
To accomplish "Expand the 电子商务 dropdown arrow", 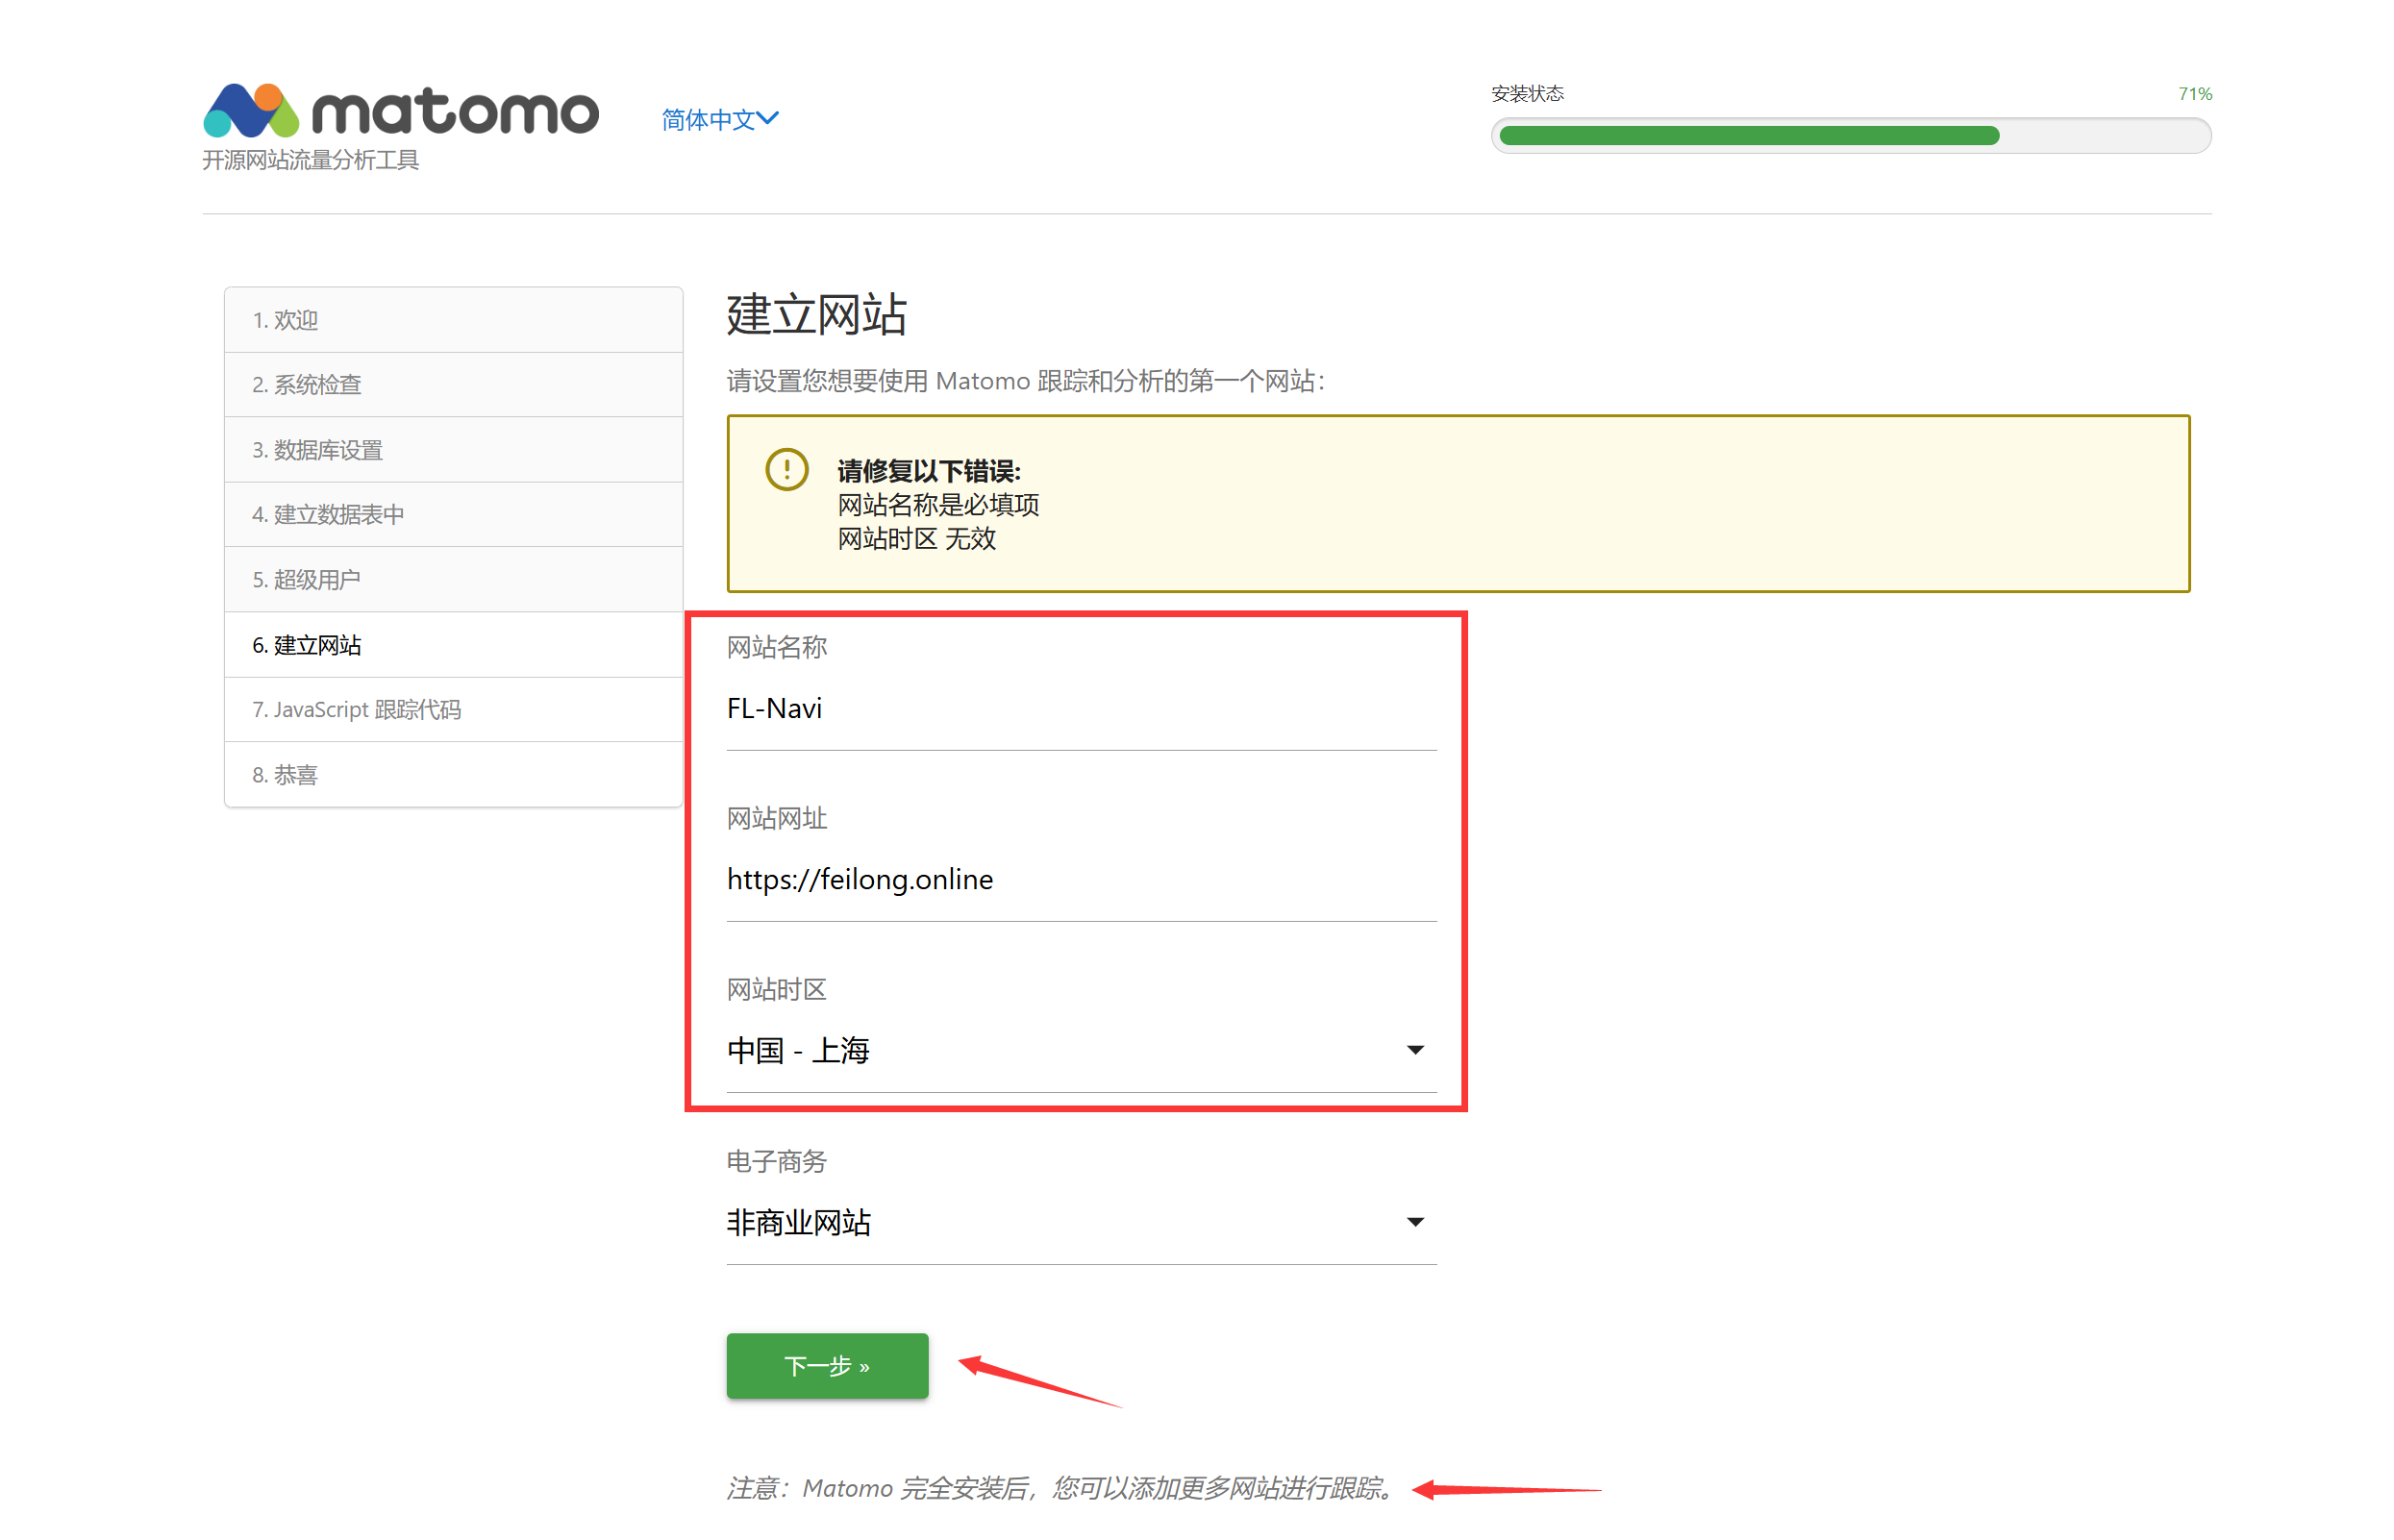I will [x=1414, y=1221].
